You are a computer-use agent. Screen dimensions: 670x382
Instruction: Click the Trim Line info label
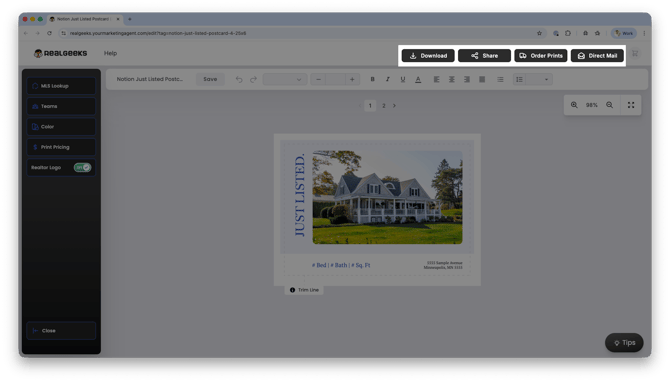(304, 290)
